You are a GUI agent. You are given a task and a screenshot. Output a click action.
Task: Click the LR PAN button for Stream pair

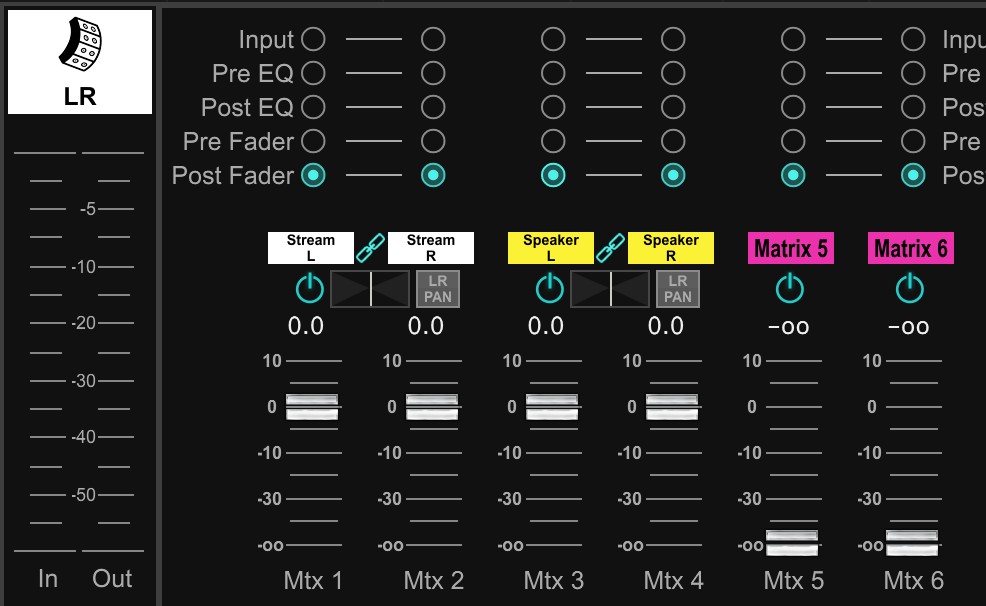pyautogui.click(x=438, y=289)
